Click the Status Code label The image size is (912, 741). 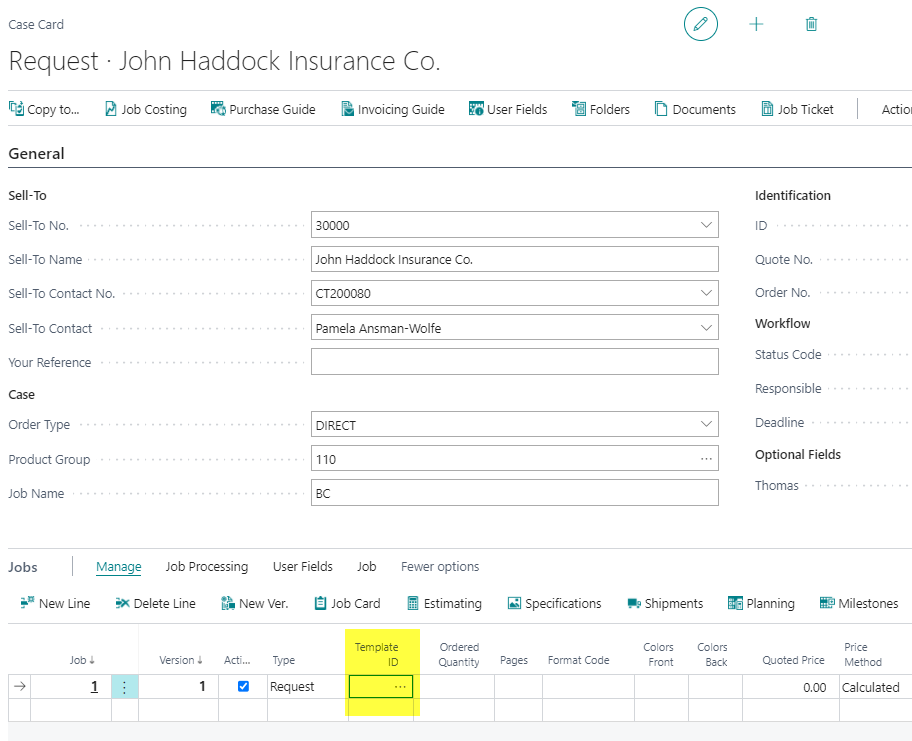(x=788, y=354)
